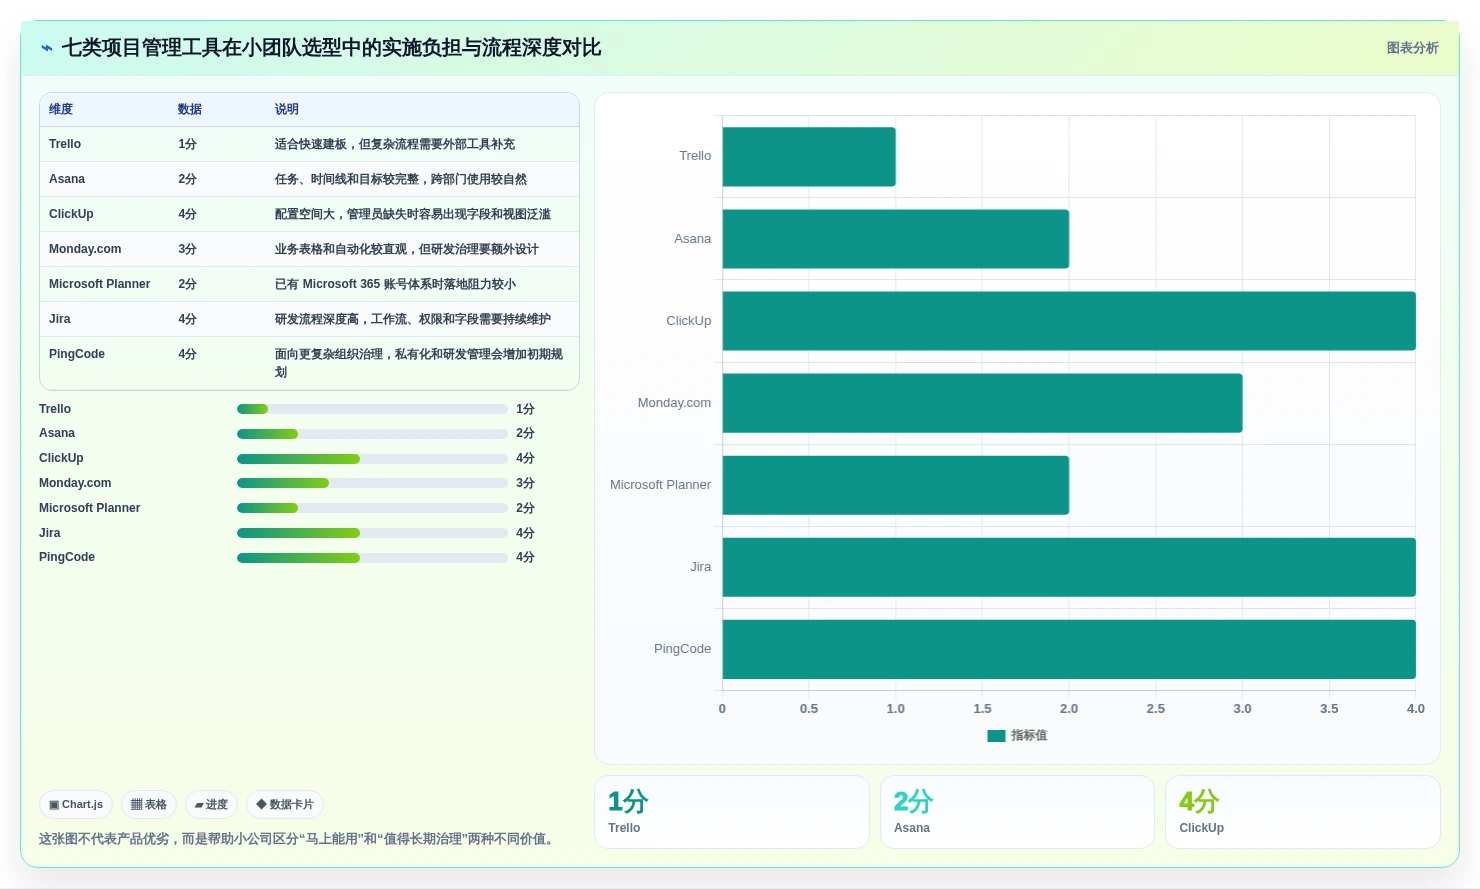Viewport: 1480px width, 889px height.
Task: Click the description 适合快速建板，但复杂流程需要外部工具补充
Action: (395, 144)
